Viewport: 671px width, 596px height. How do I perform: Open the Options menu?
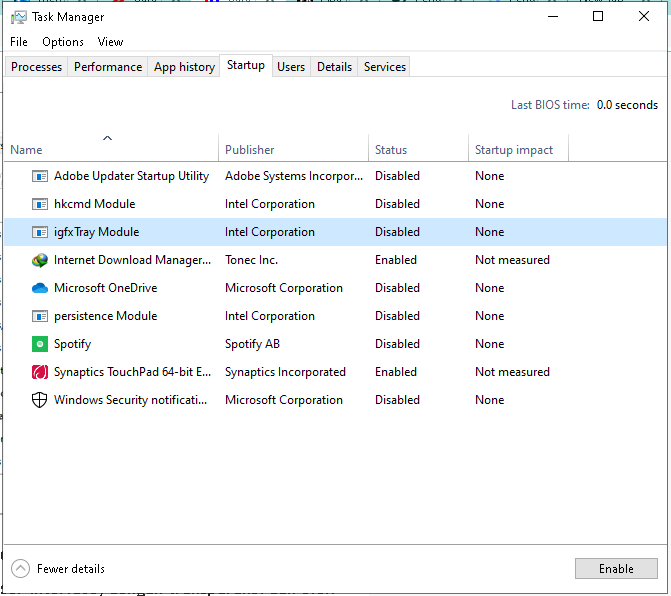[x=63, y=42]
